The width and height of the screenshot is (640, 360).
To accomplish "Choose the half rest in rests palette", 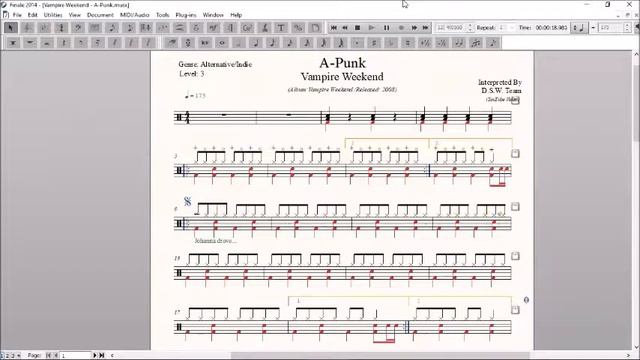I will tap(47, 43).
